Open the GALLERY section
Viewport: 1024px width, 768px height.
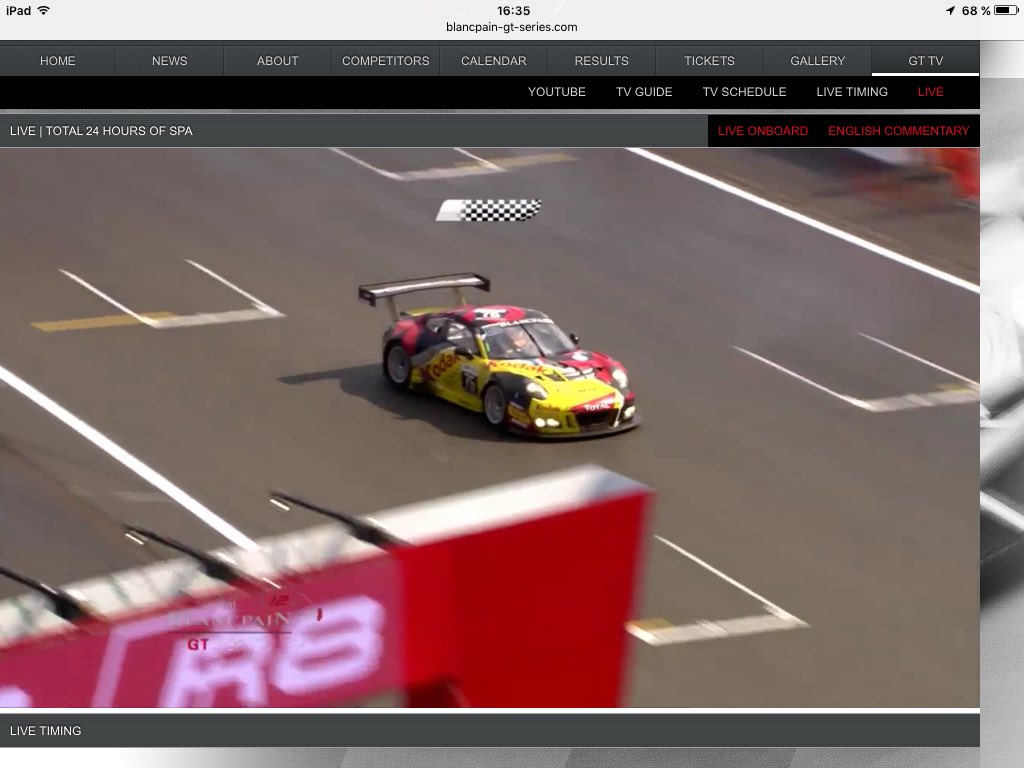tap(818, 61)
